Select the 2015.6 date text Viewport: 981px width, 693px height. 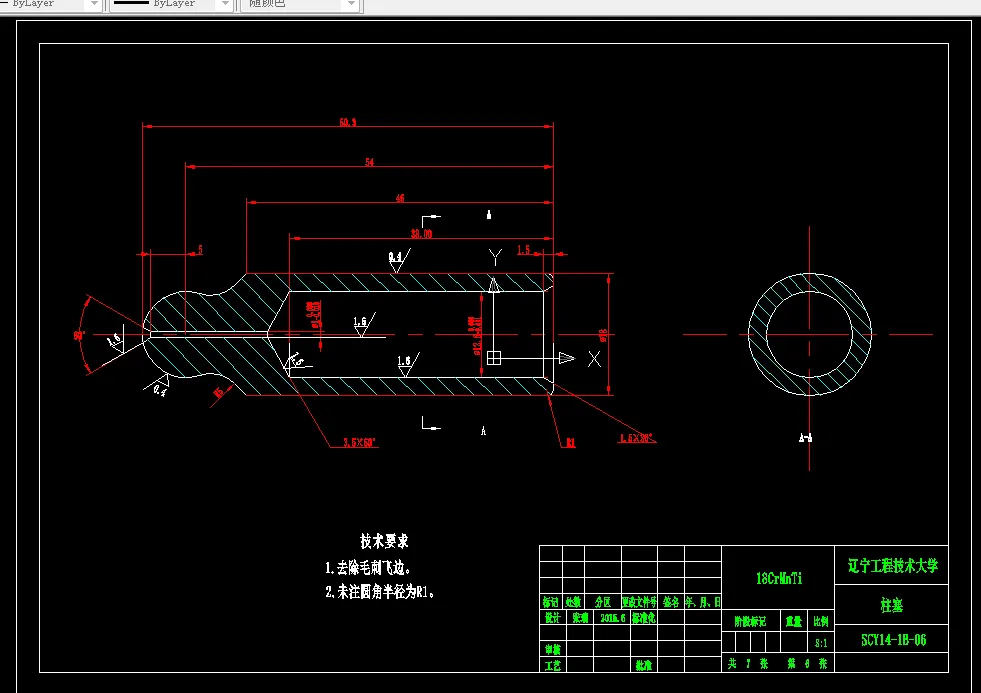coord(612,617)
